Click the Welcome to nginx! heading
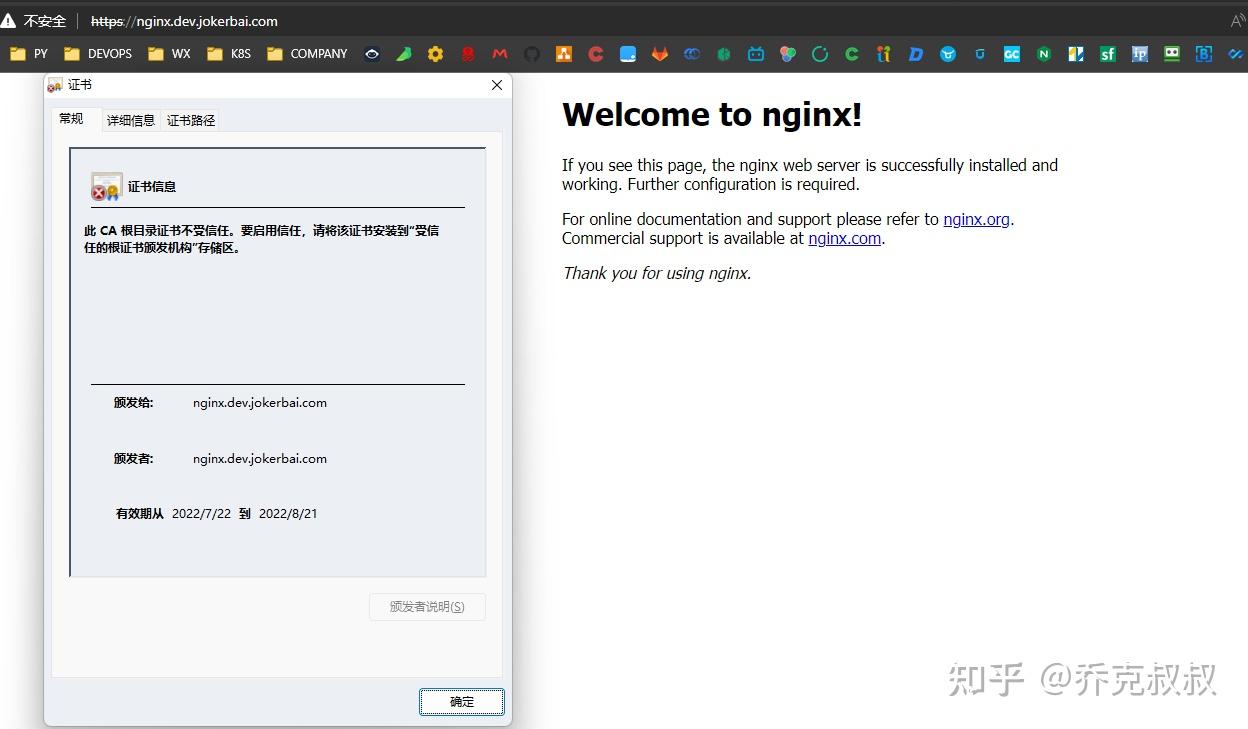Image resolution: width=1248 pixels, height=729 pixels. click(x=712, y=115)
